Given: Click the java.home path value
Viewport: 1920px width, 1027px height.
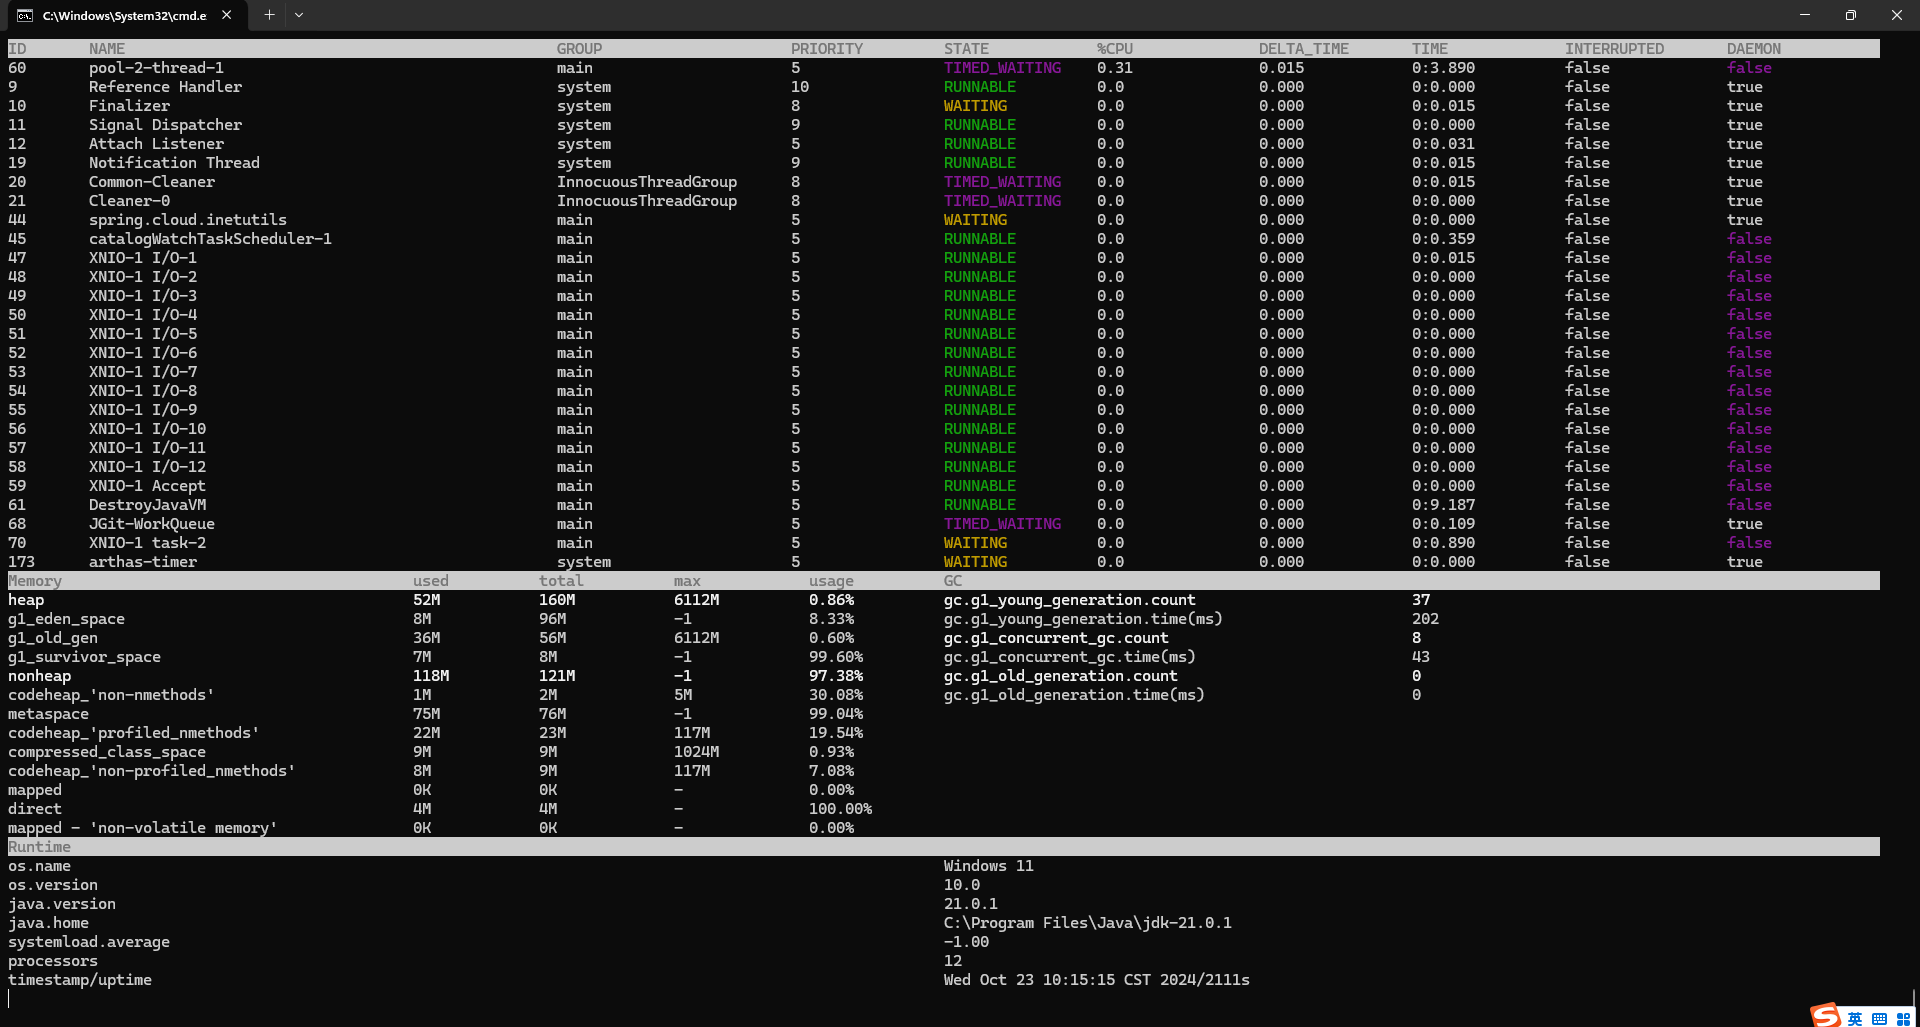Looking at the screenshot, I should pos(1087,923).
